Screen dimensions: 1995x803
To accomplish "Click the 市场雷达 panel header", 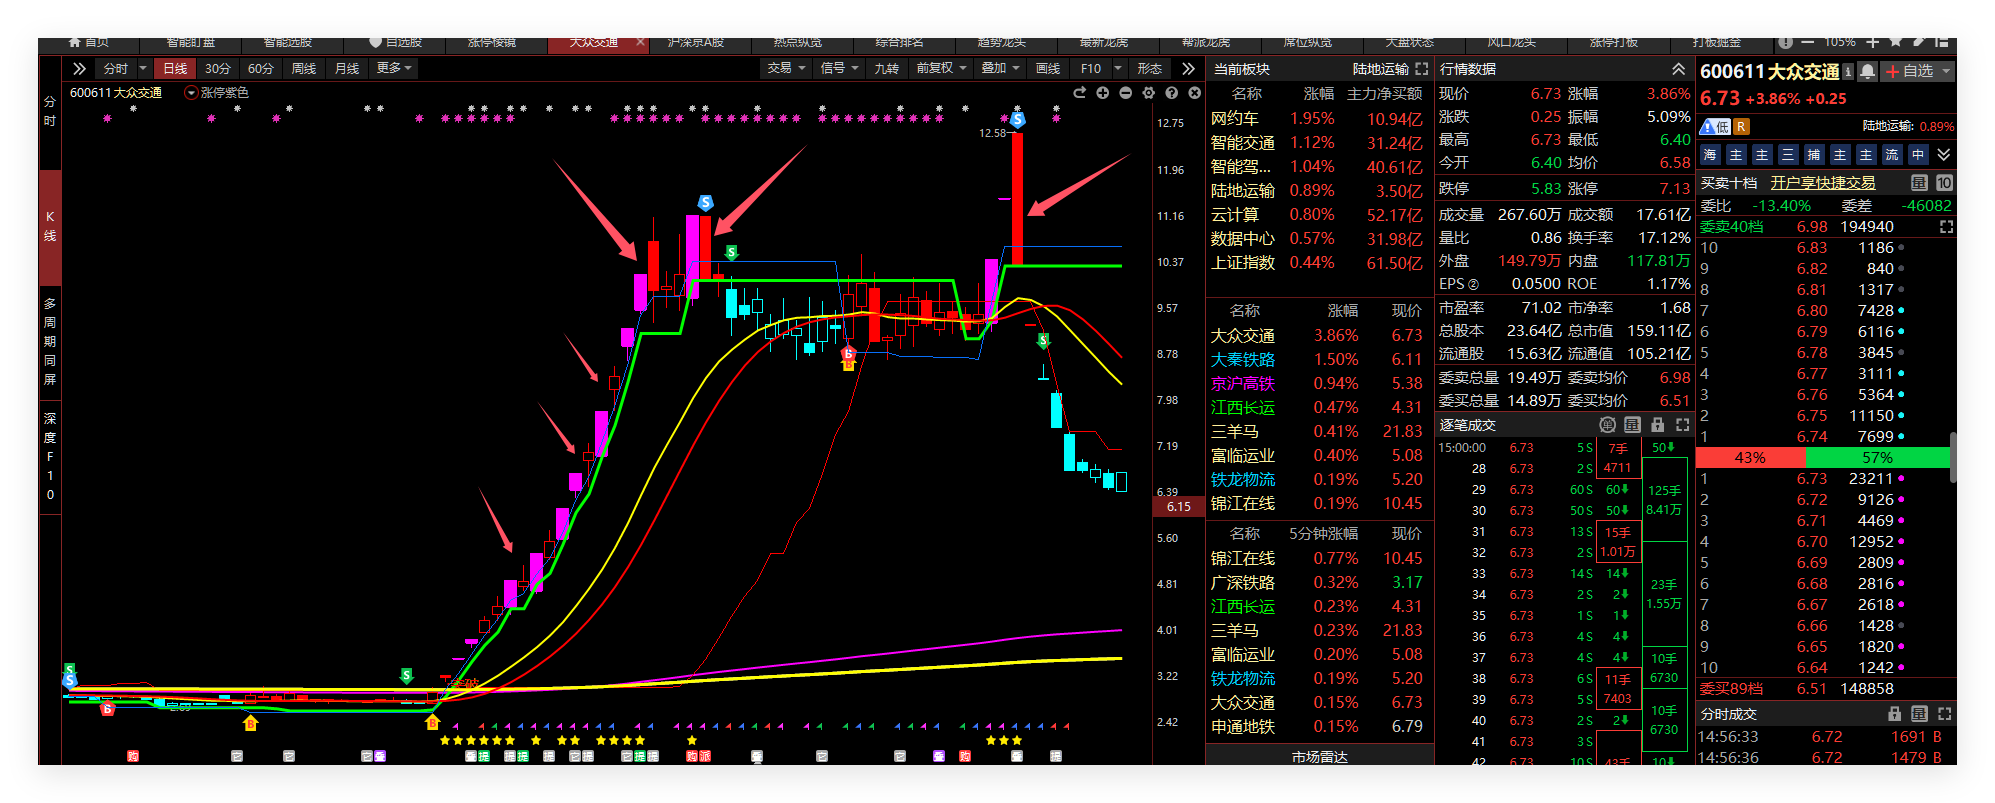I will (1320, 757).
